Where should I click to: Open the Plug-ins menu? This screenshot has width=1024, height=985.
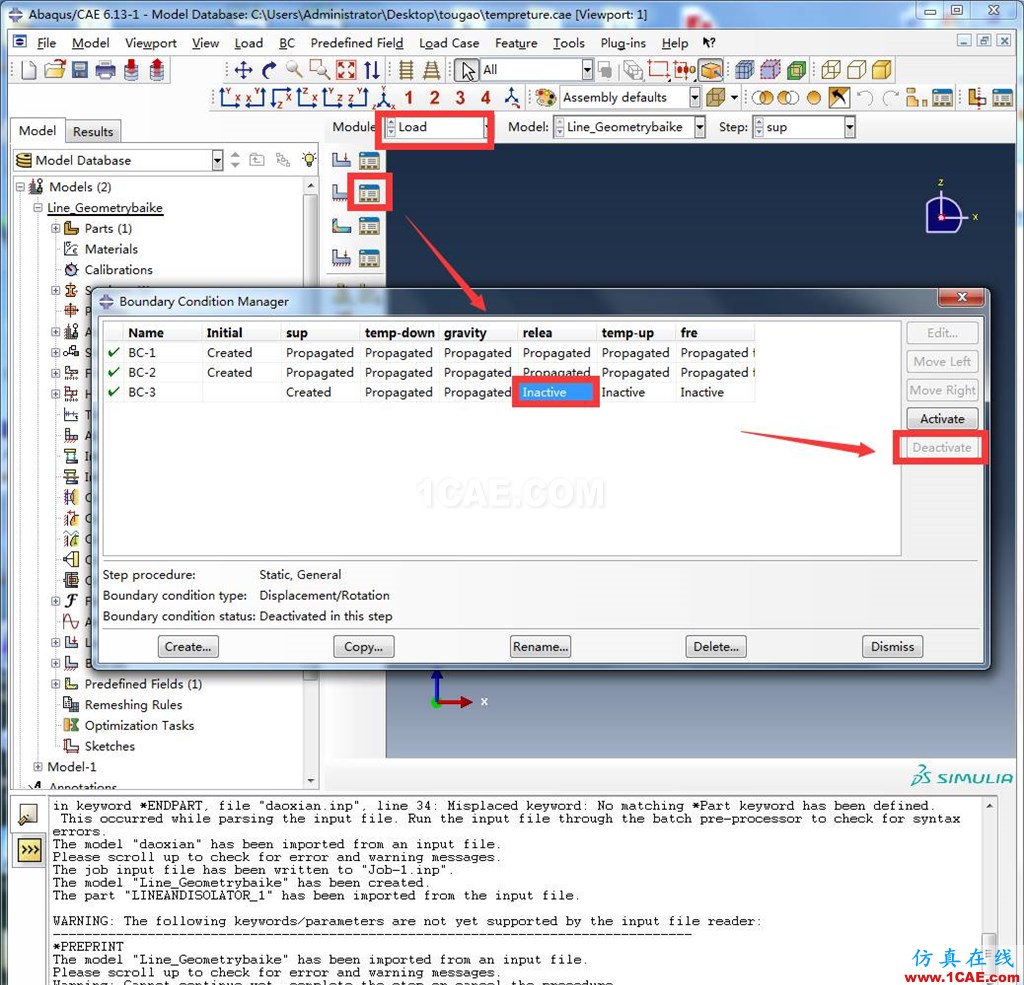[623, 43]
